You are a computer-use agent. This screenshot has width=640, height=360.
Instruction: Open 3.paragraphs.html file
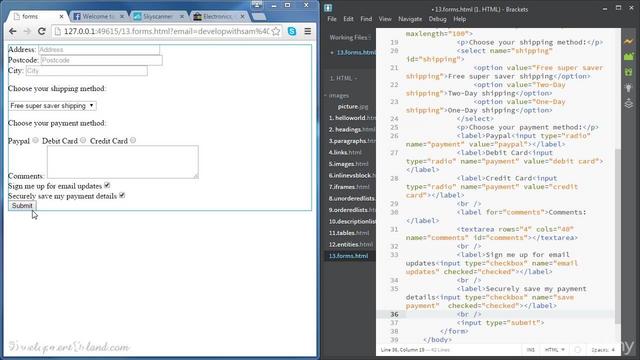[x=352, y=141]
